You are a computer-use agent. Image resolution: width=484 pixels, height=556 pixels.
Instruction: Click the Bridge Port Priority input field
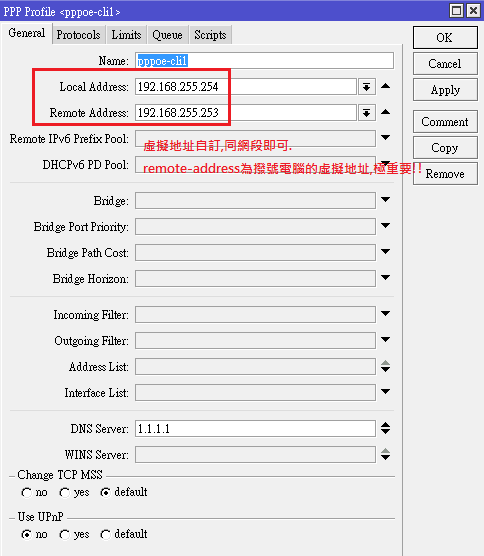(255, 226)
